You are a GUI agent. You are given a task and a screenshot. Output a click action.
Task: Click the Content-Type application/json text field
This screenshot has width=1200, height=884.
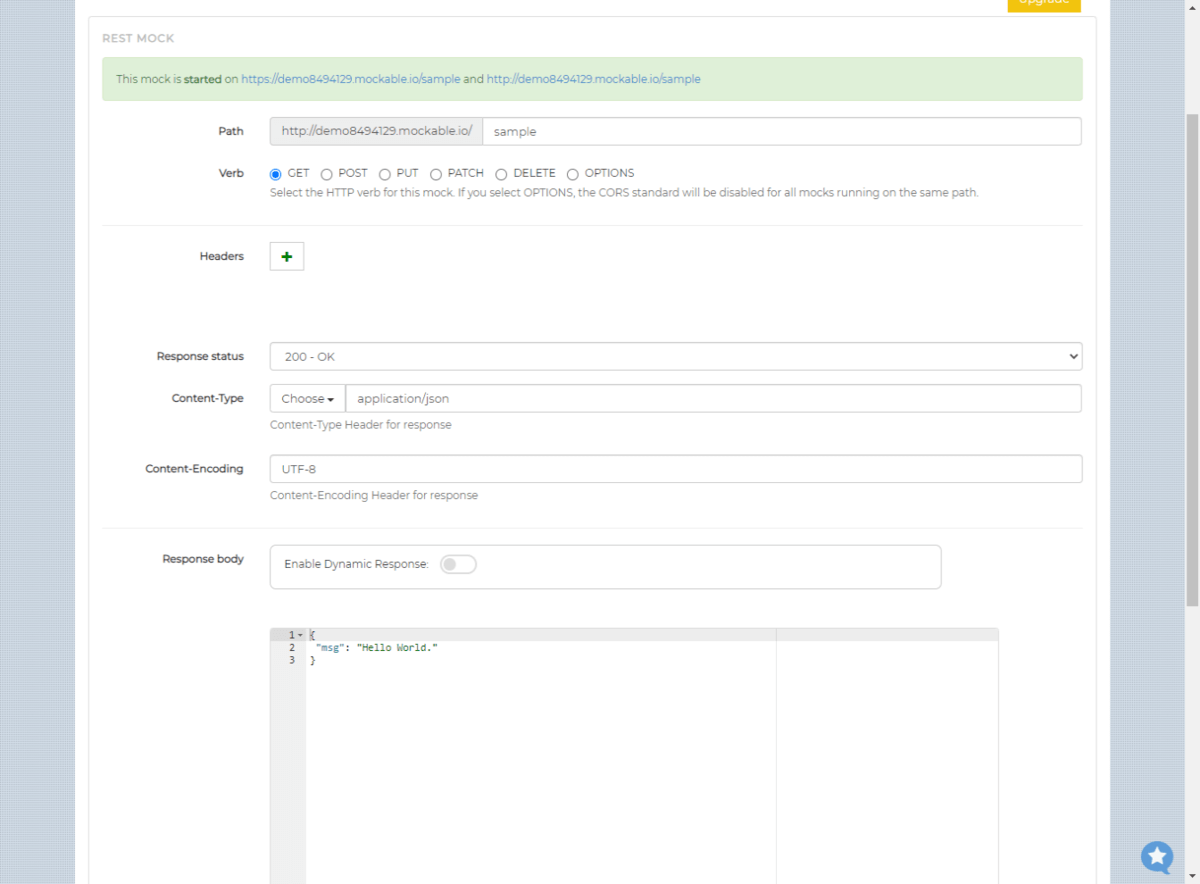pos(712,399)
